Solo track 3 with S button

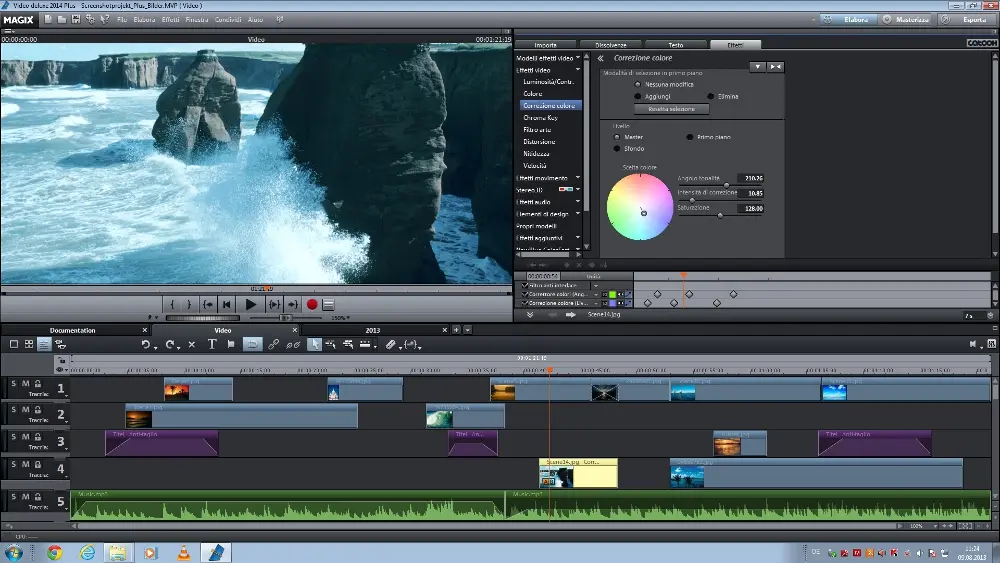pos(13,437)
